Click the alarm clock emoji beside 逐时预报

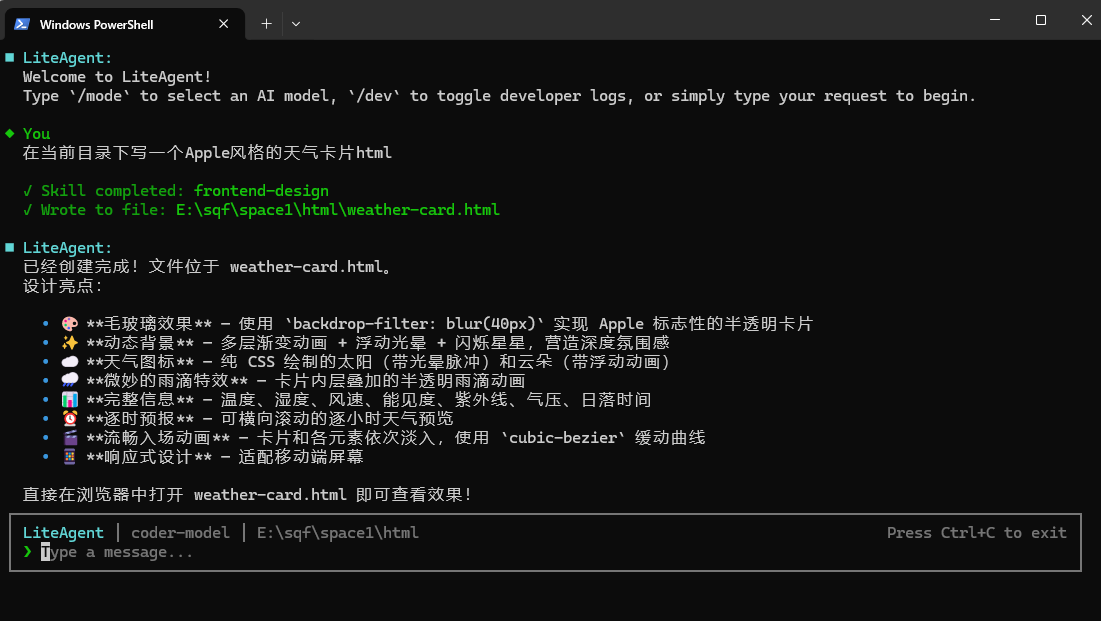(69, 419)
